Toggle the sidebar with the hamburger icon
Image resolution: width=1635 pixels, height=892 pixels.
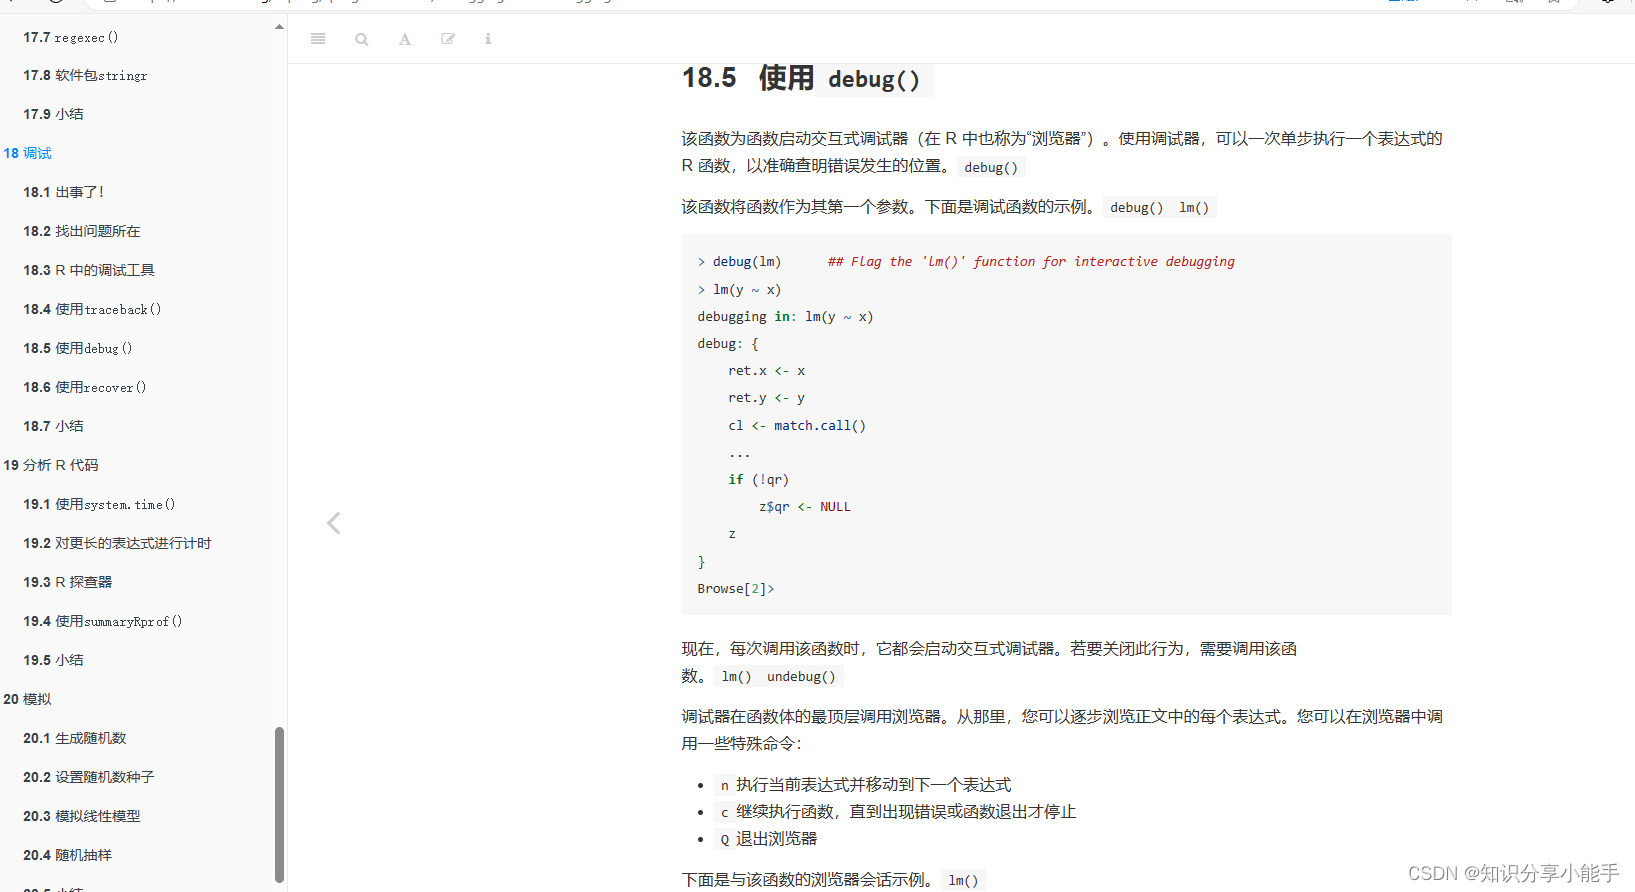(x=318, y=39)
